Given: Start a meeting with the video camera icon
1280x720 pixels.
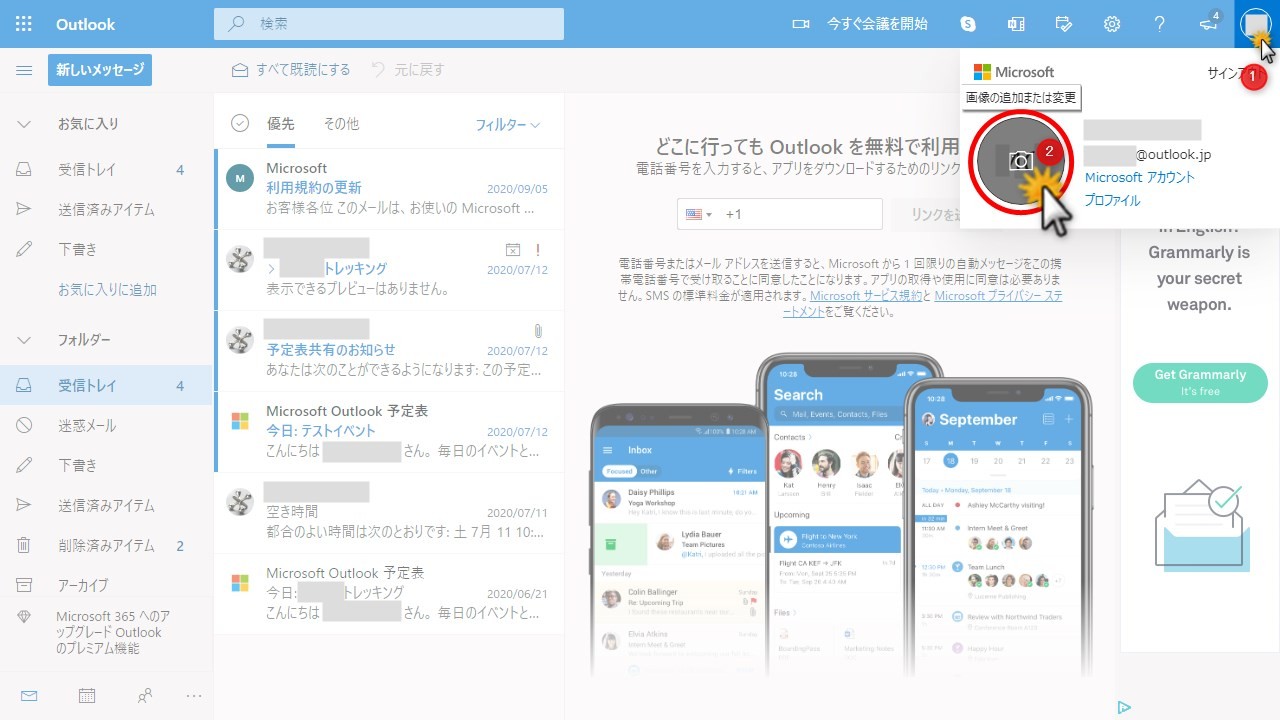Looking at the screenshot, I should pos(800,24).
